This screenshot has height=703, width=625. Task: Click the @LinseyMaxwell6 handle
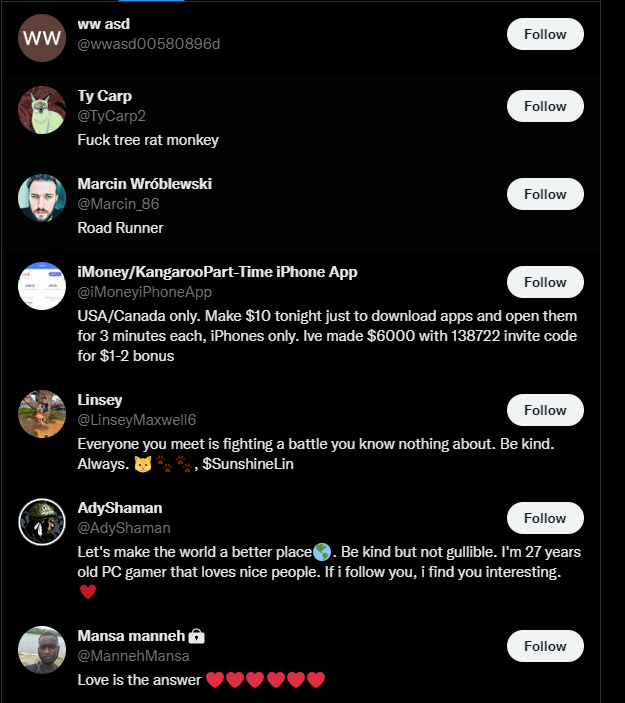click(x=137, y=420)
